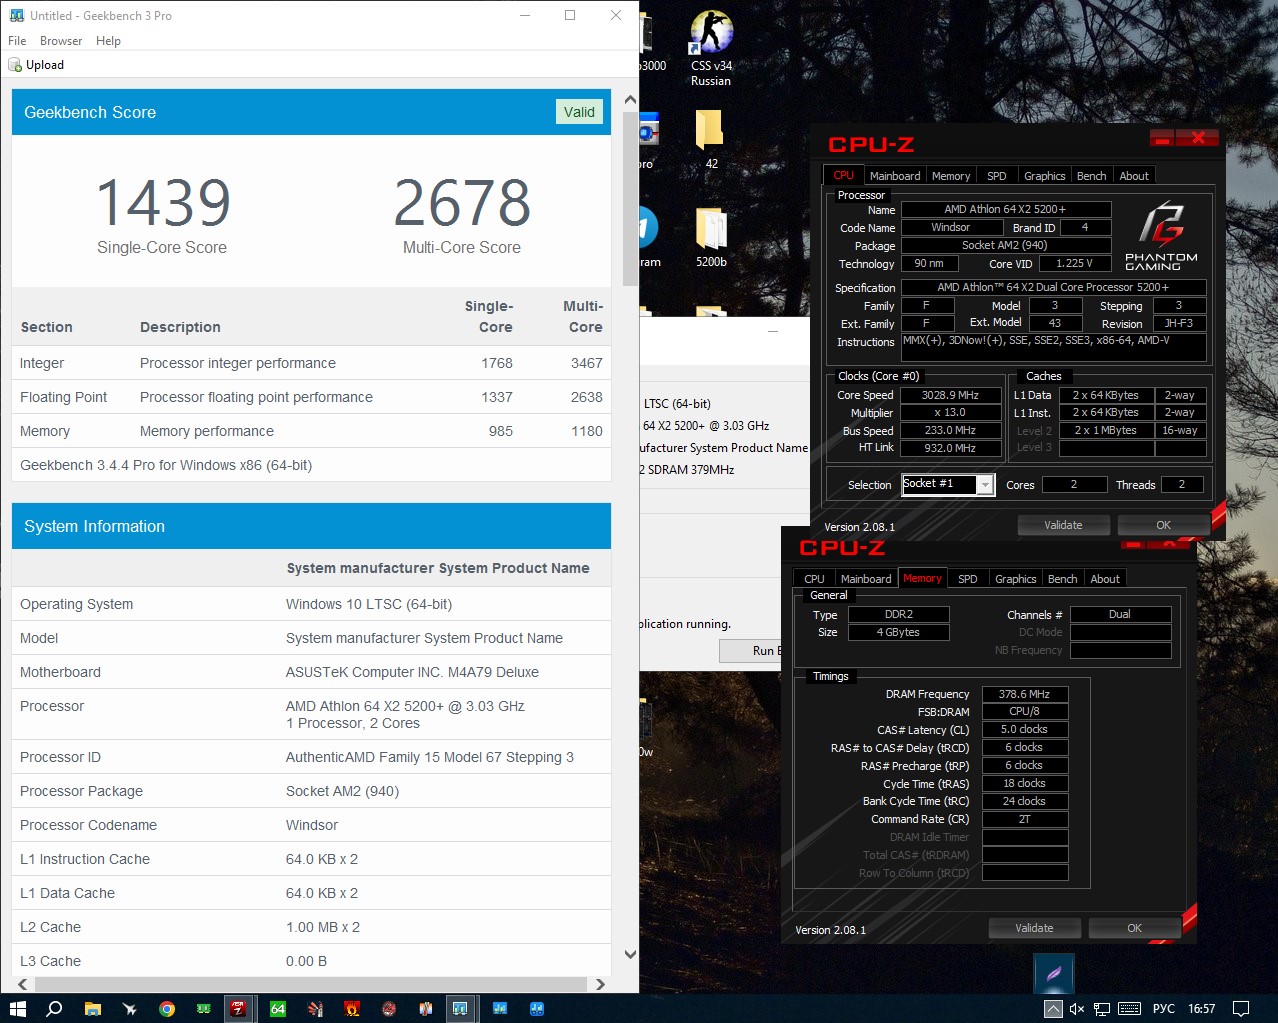Click the Geekbench vertical scrollbar up arrow
The height and width of the screenshot is (1023, 1278).
point(630,100)
